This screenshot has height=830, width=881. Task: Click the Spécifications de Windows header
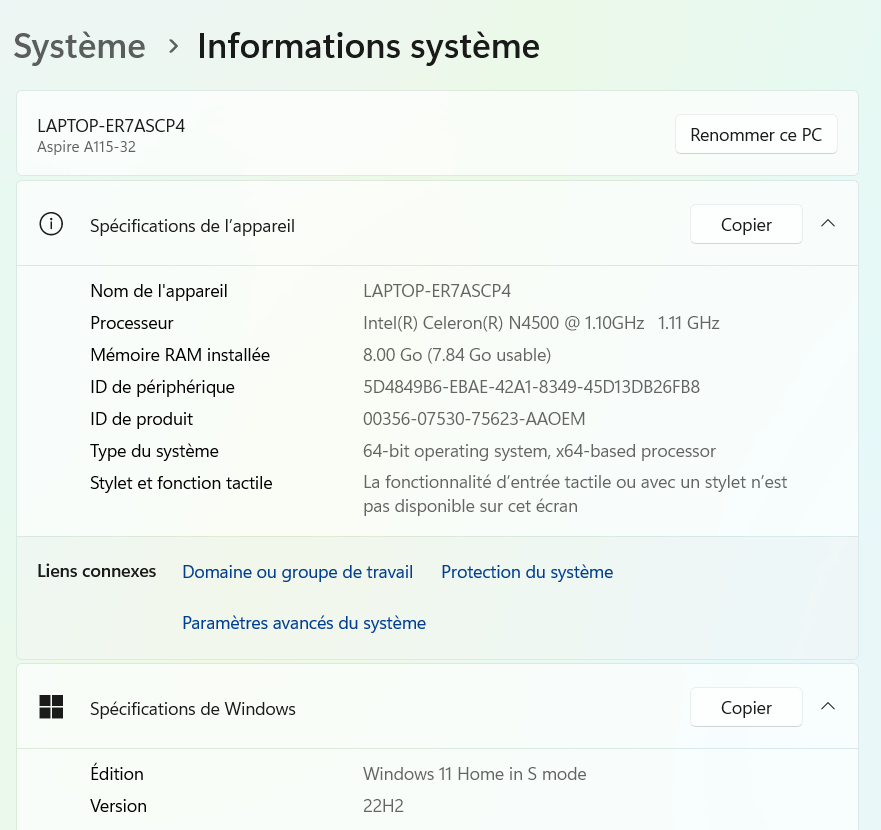click(x=193, y=709)
